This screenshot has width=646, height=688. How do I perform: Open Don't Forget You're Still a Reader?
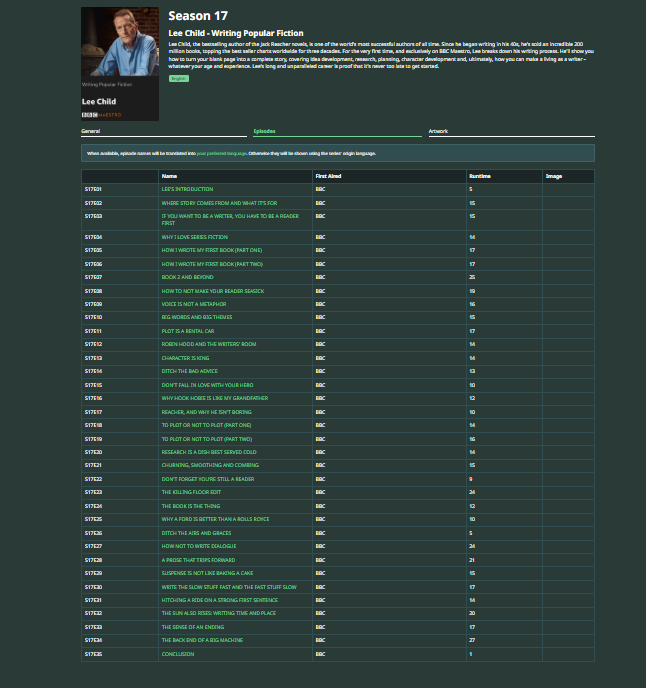click(208, 479)
